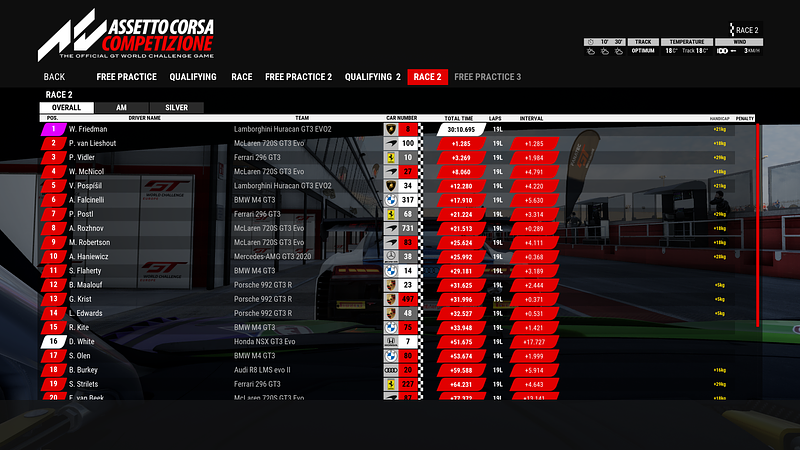This screenshot has height=450, width=800.
Task: Click the McLaren logo for car 83
Action: 391,242
